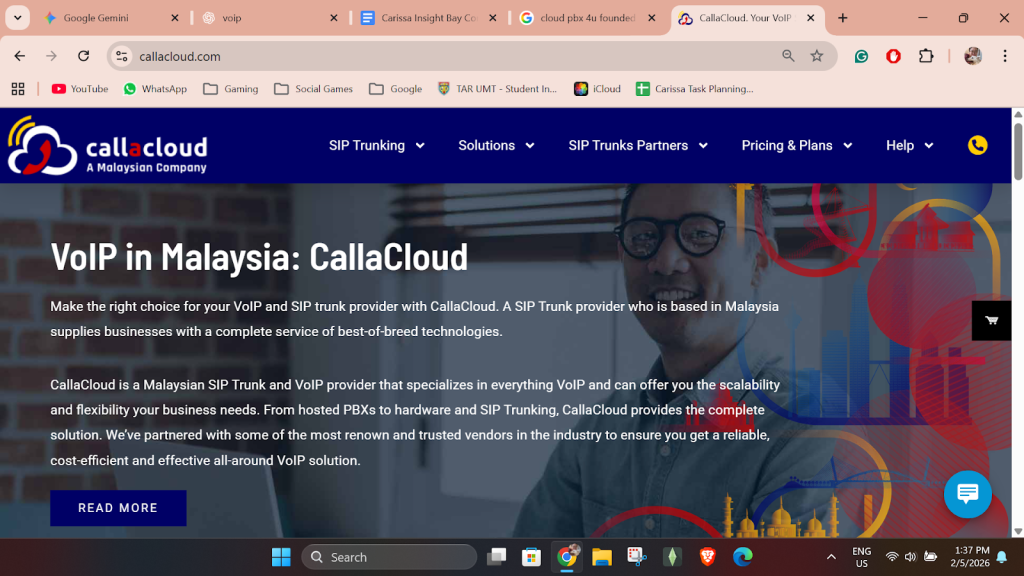Open Task View on taskbar
1024x576 pixels.
click(x=496, y=557)
